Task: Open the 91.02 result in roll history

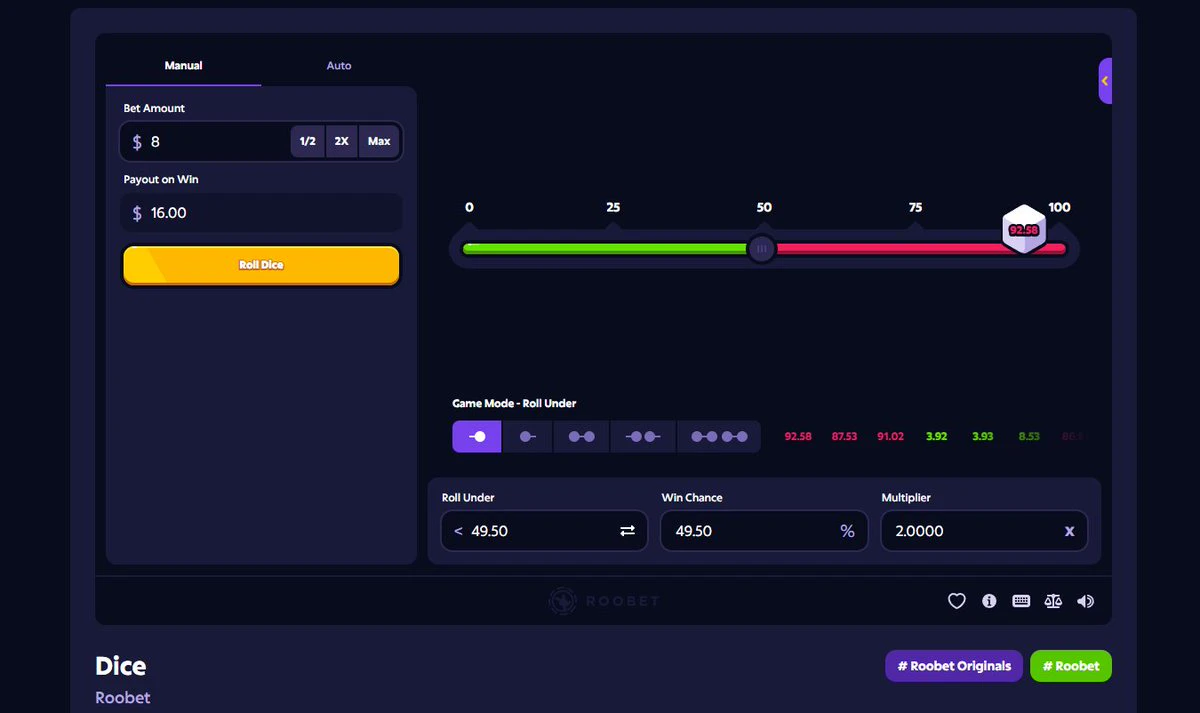Action: click(x=890, y=437)
